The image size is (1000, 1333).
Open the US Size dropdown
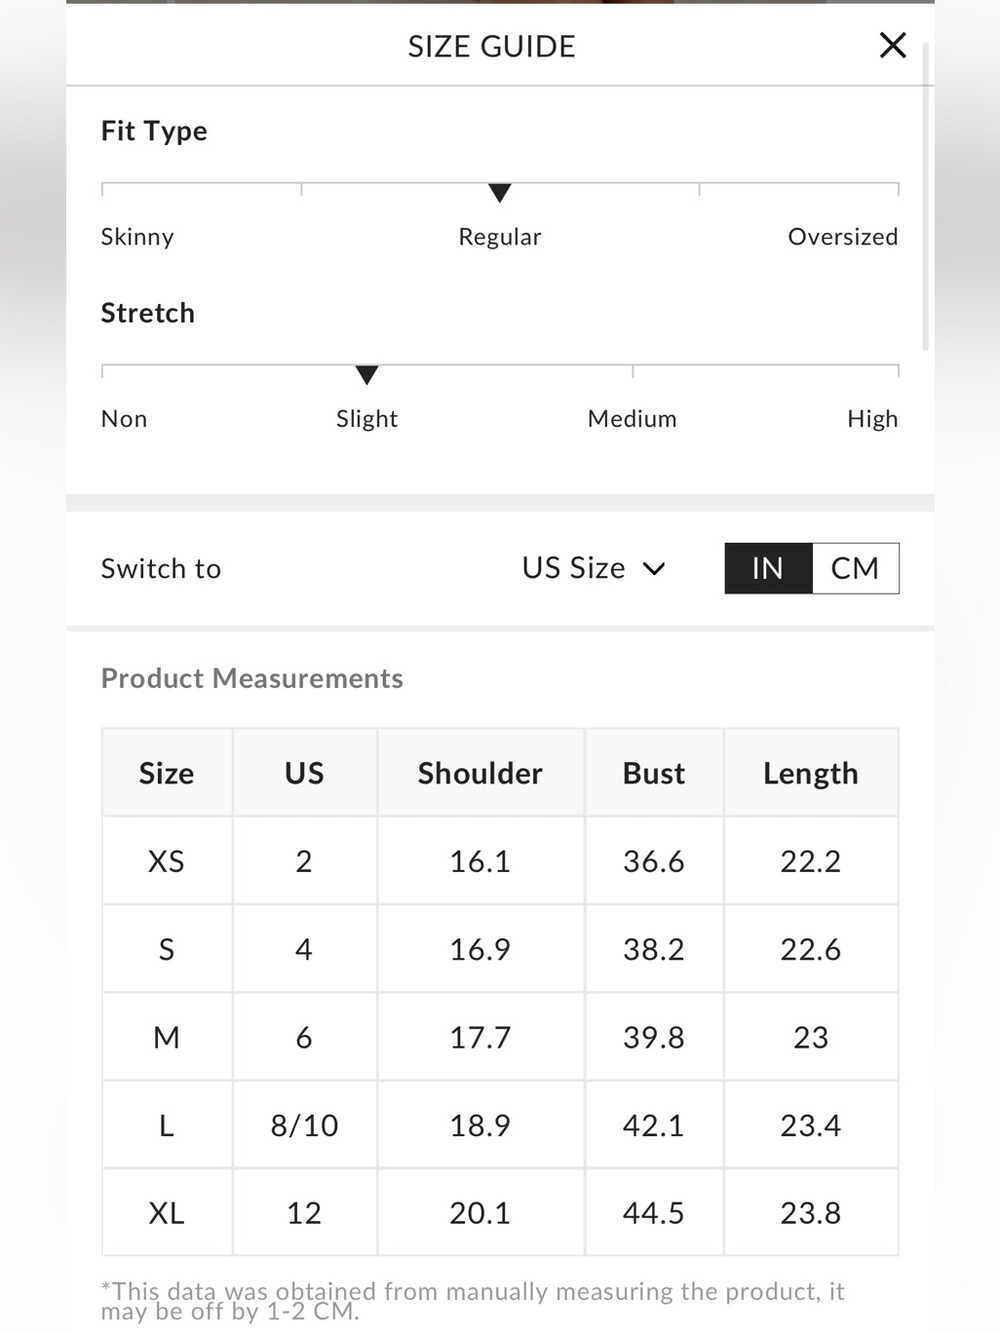tap(594, 568)
